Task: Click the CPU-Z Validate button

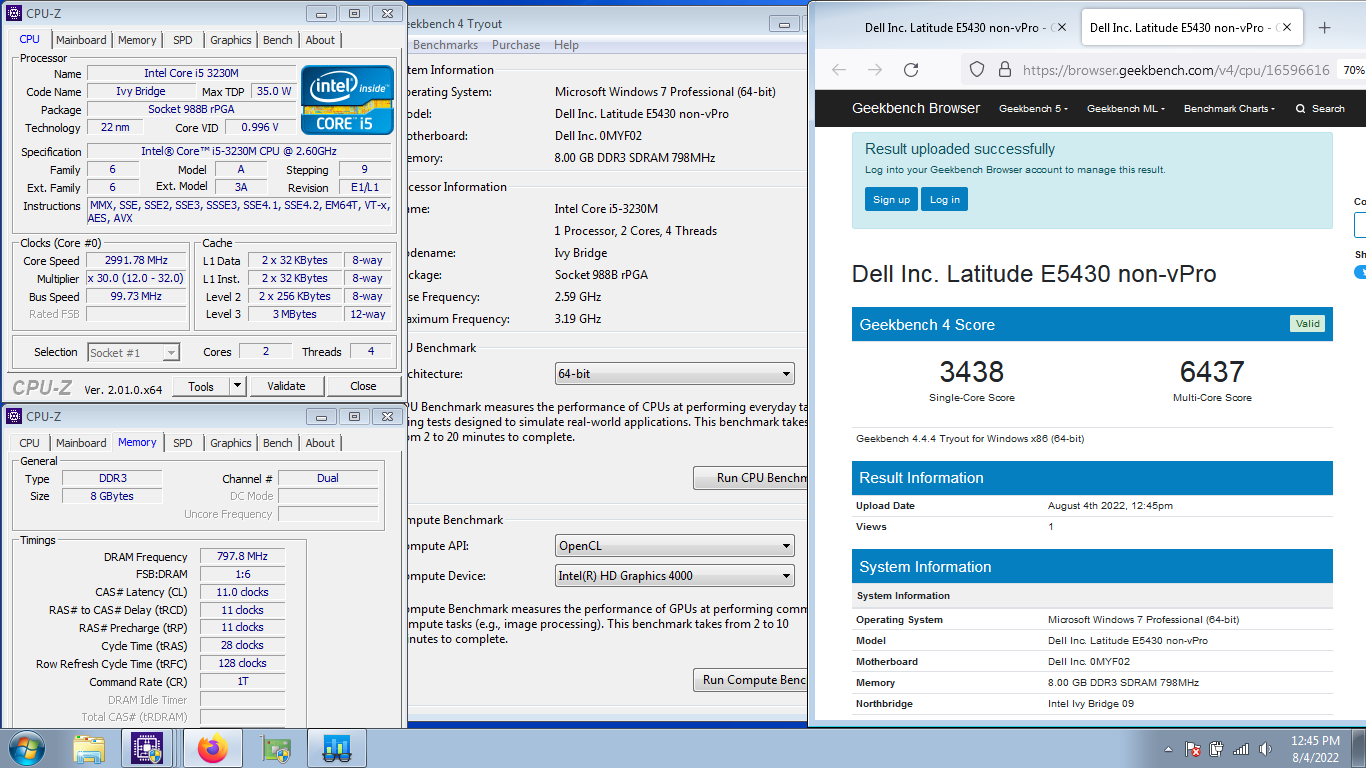Action: pos(286,386)
